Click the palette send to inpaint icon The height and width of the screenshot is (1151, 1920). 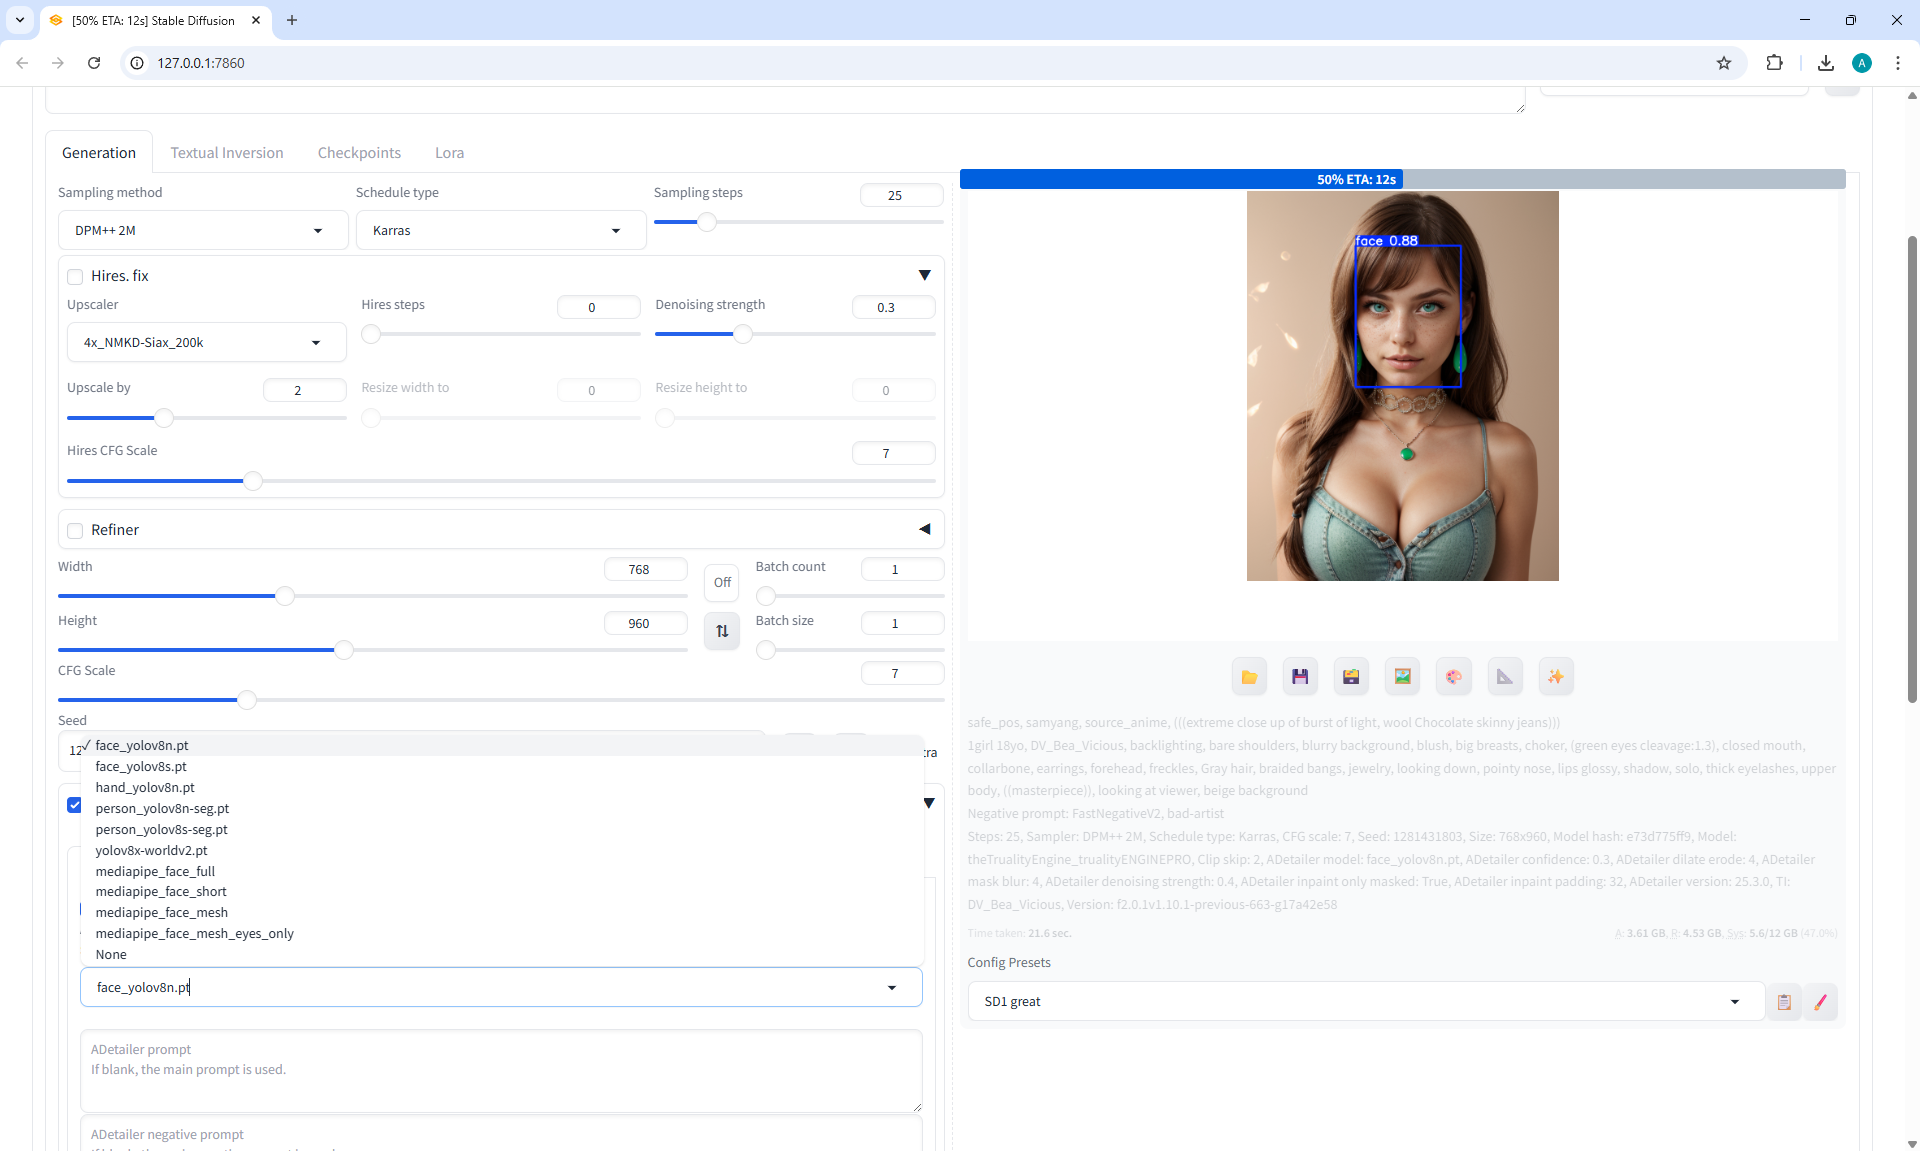(1453, 677)
